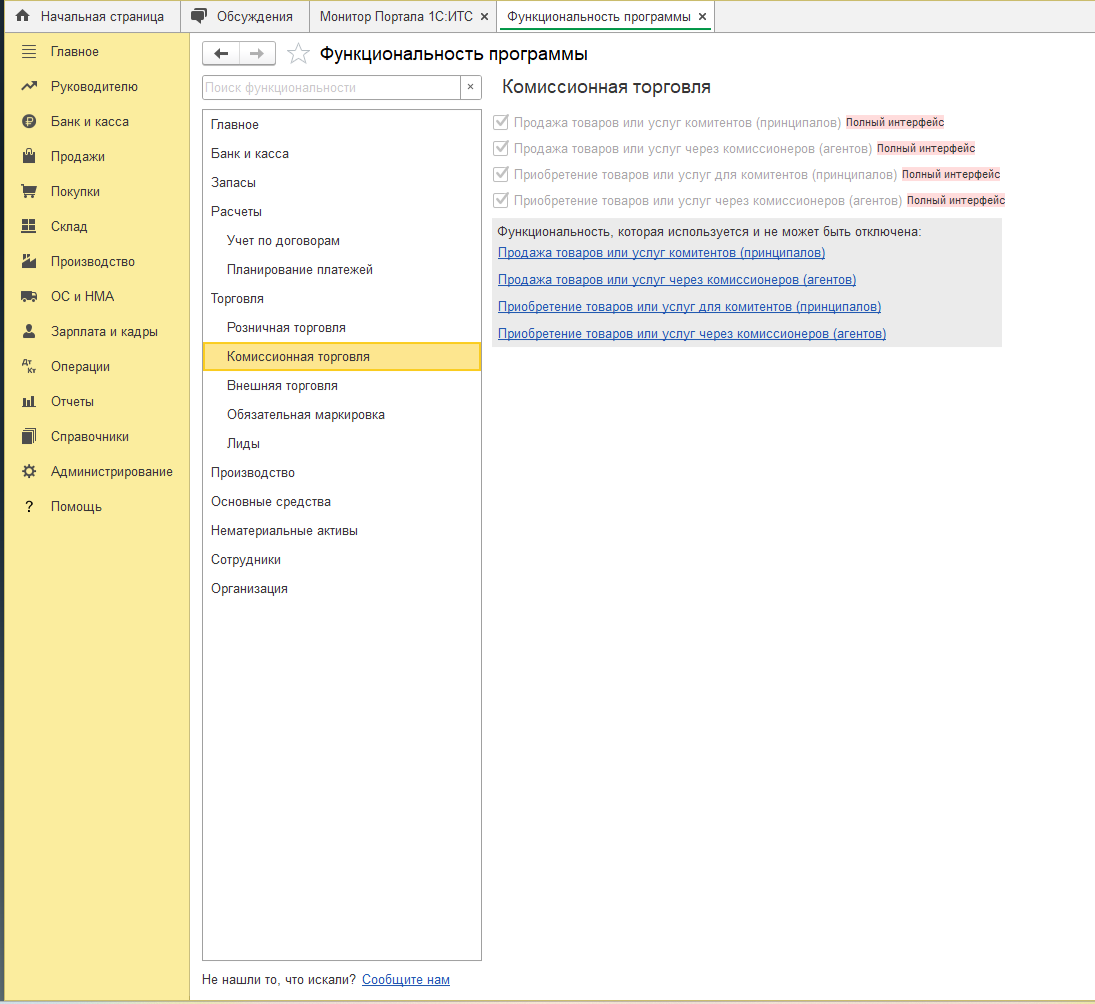Click the Справочники books icon
The image size is (1095, 1004).
29,436
